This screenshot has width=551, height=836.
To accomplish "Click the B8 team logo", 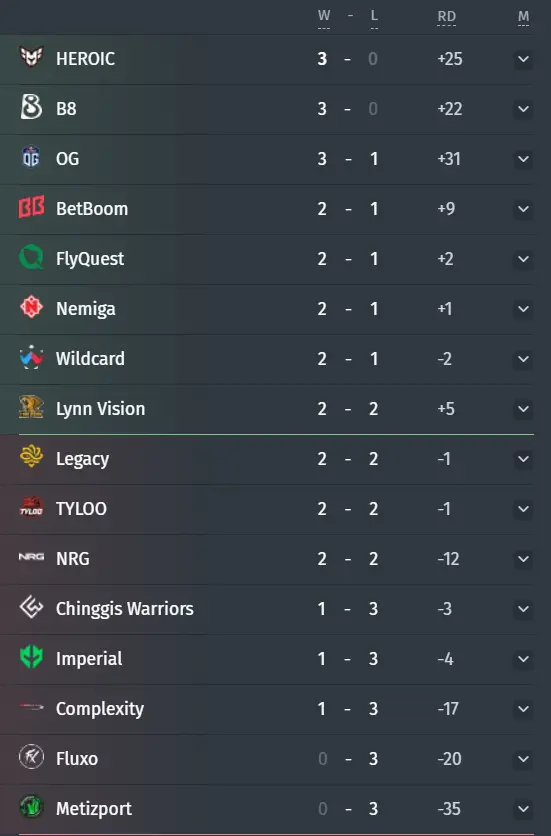I will coord(31,107).
